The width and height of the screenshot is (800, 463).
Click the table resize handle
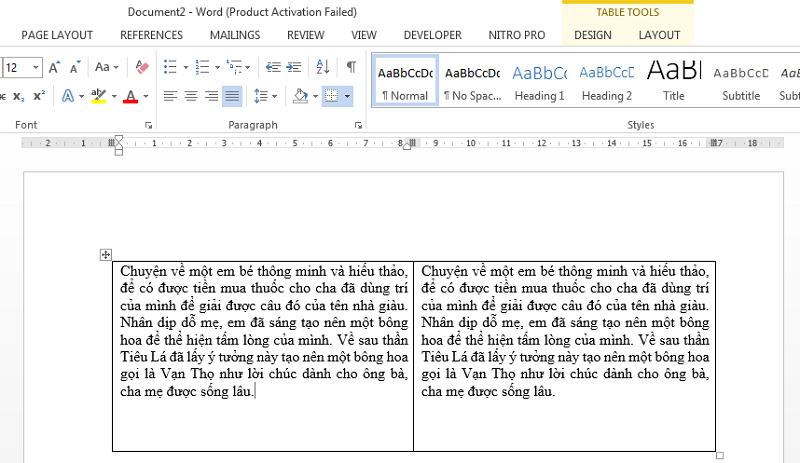[720, 455]
